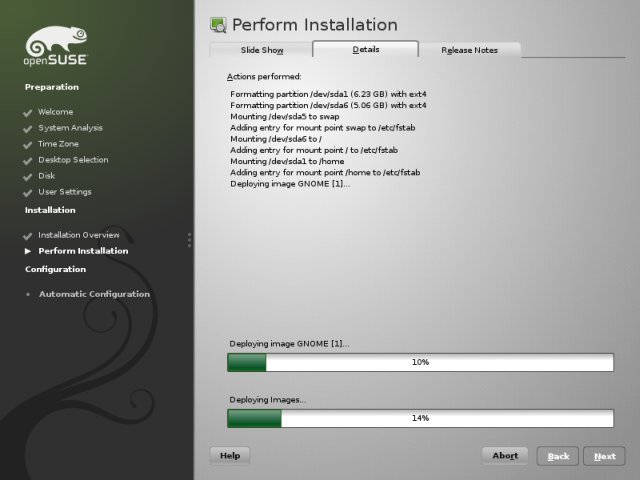Click the Preparation section heading
This screenshot has width=640, height=480.
[52, 87]
